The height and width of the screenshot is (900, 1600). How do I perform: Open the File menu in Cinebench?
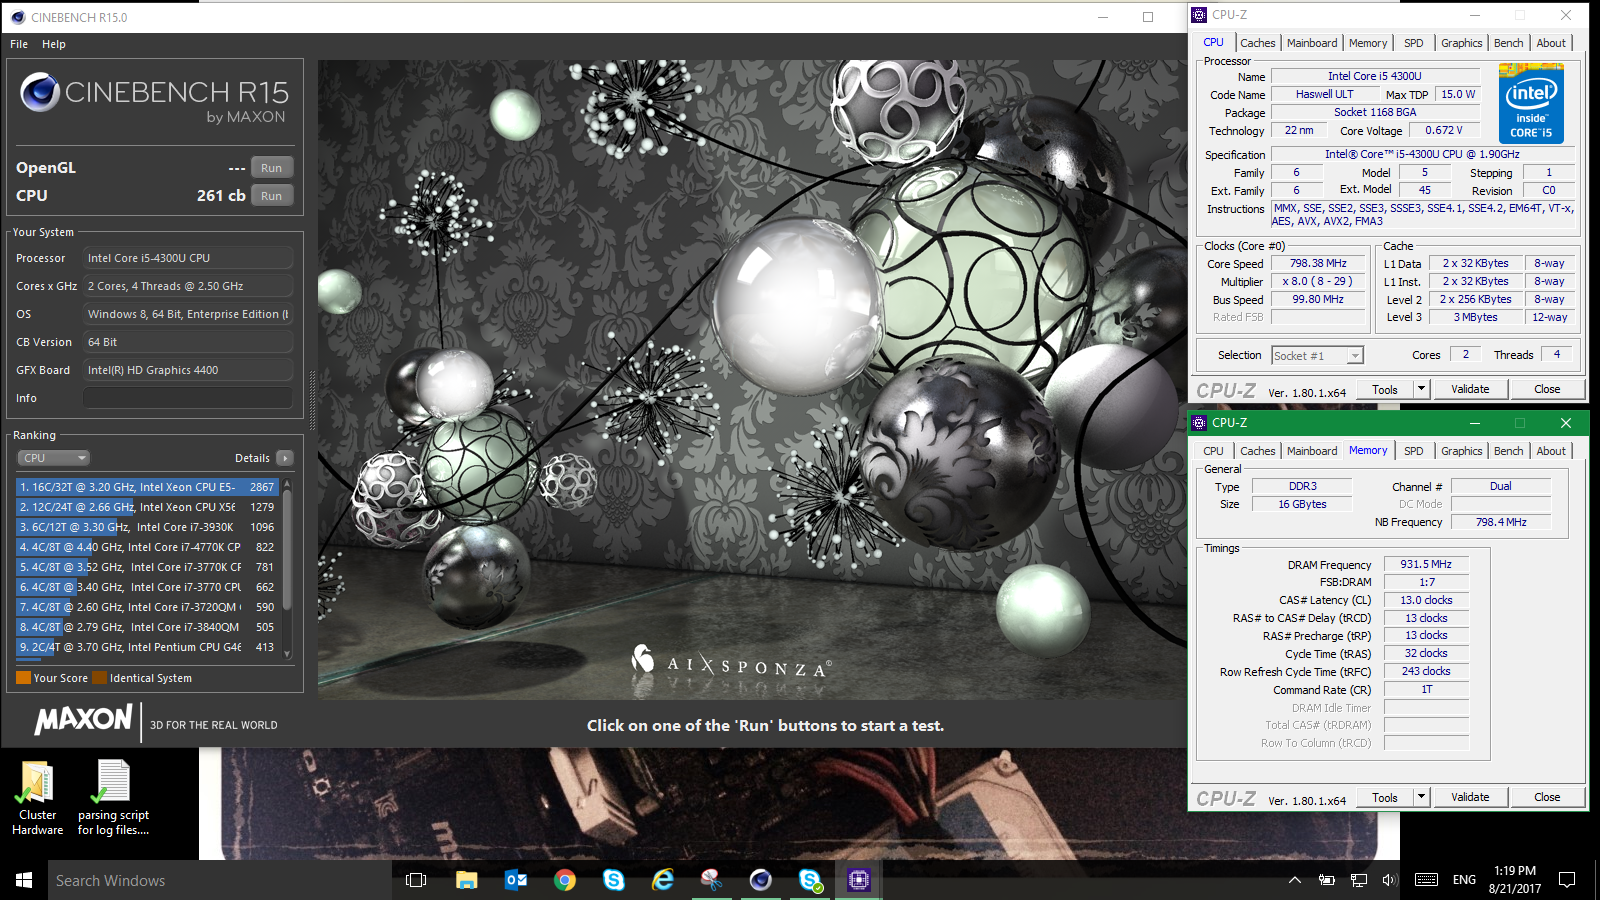[19, 44]
